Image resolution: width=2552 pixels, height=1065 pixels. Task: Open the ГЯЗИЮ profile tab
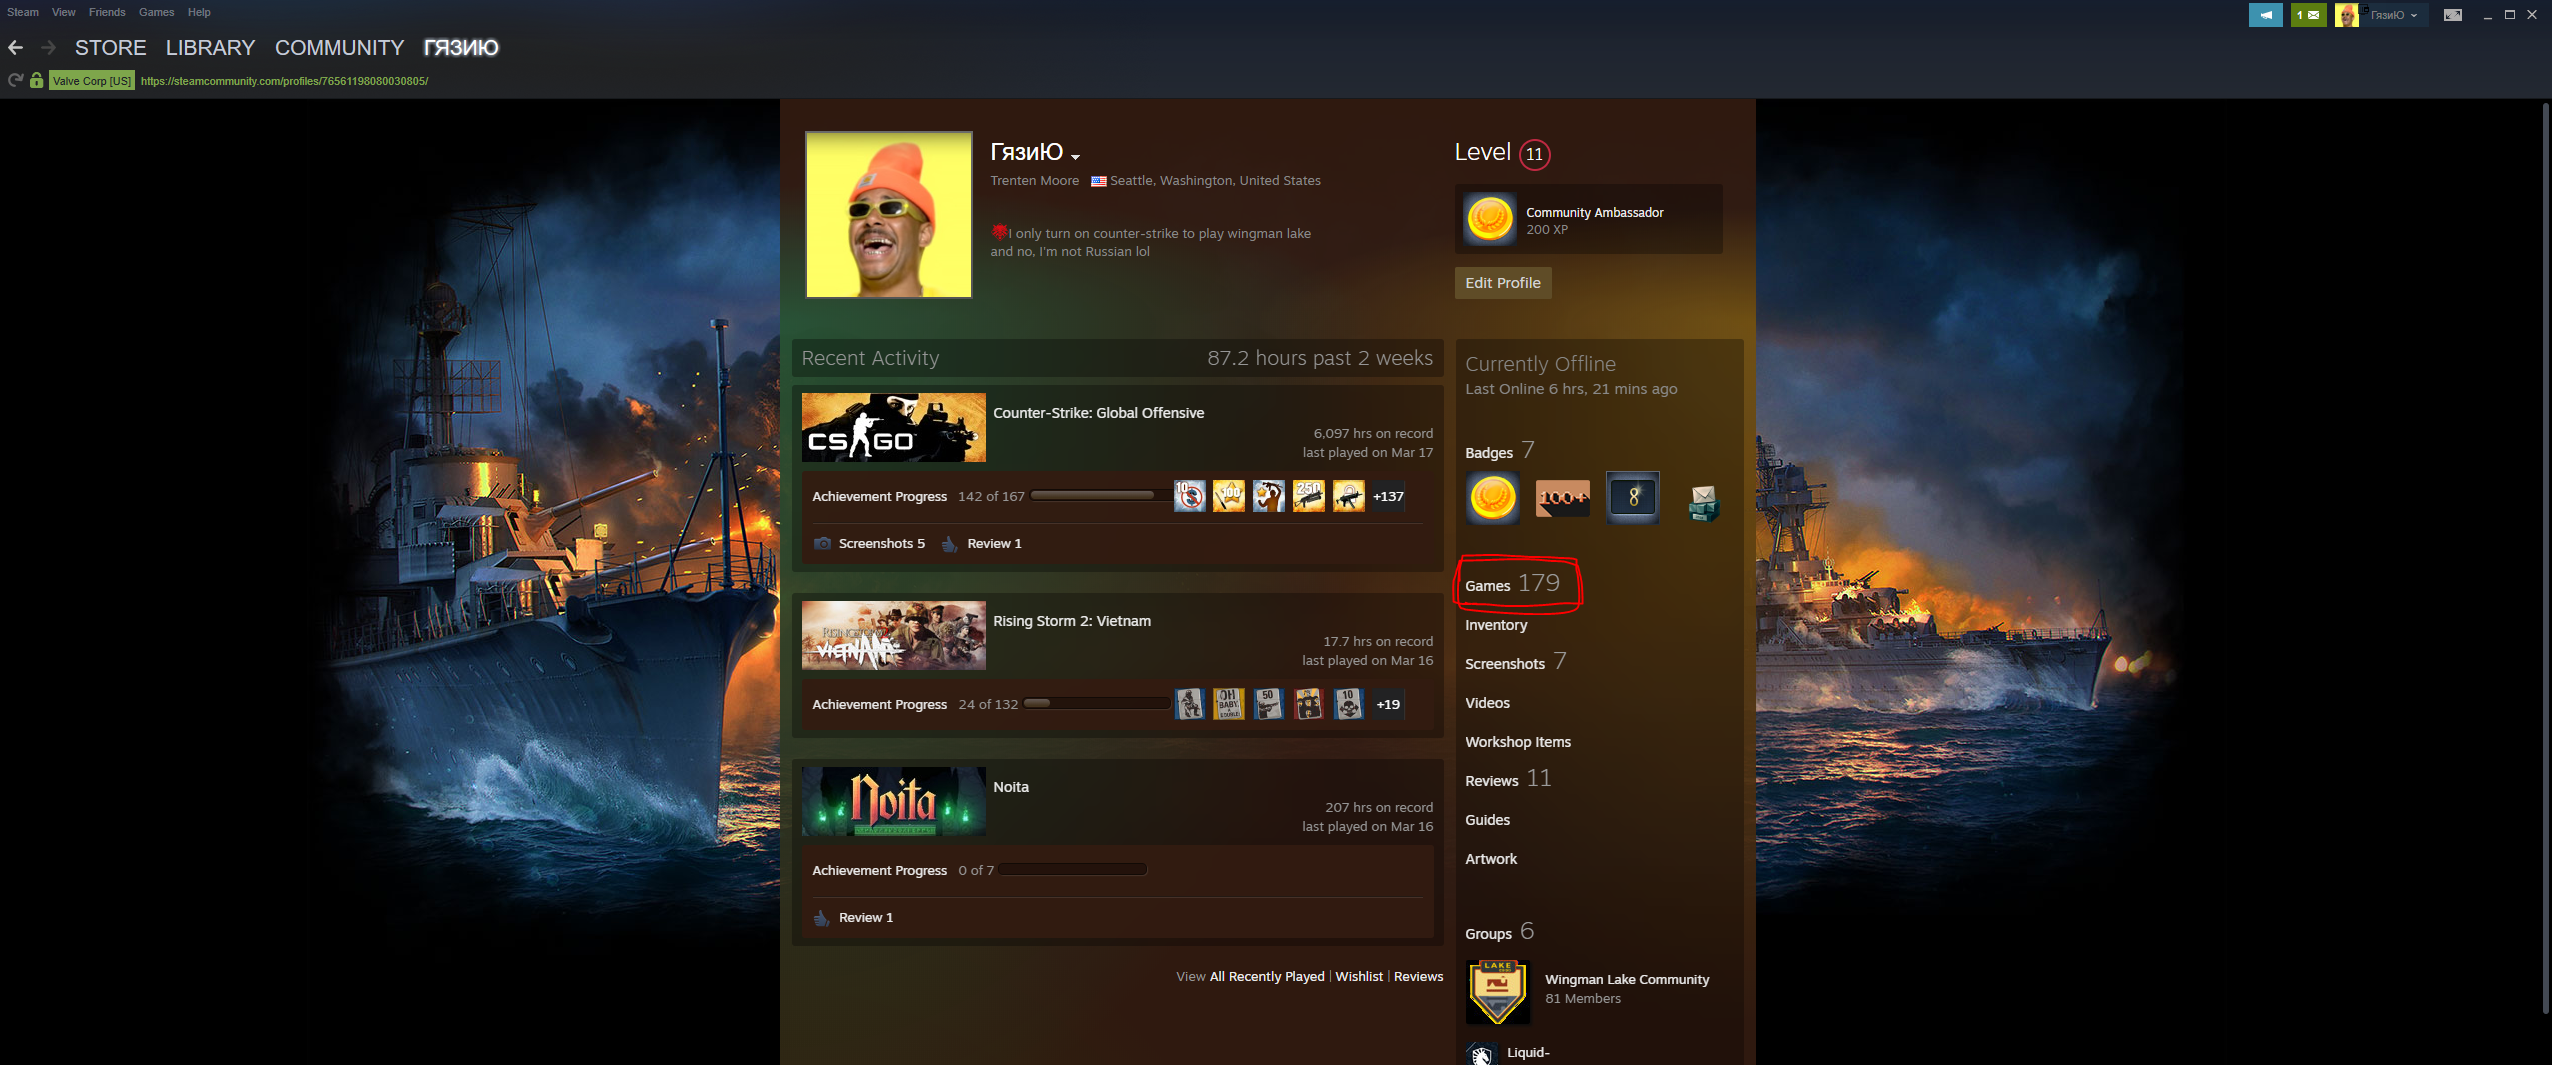461,48
